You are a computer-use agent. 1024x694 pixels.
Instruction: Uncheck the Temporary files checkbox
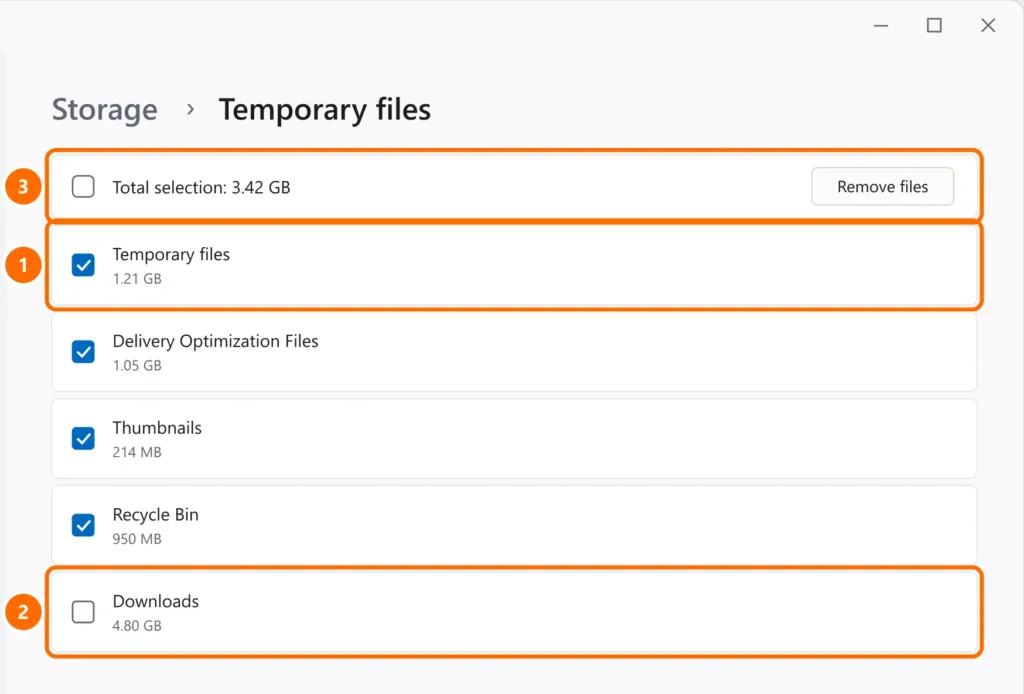(x=83, y=265)
